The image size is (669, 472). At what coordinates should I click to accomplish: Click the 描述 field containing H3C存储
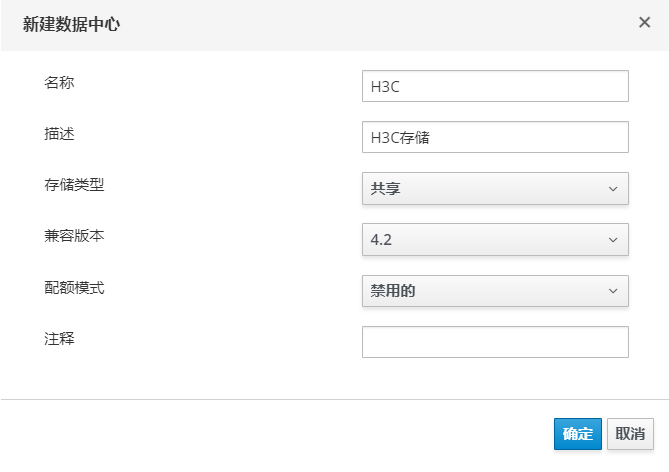[495, 138]
